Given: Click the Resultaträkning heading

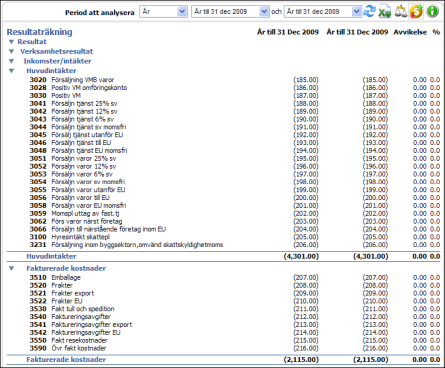Looking at the screenshot, I should click(39, 32).
